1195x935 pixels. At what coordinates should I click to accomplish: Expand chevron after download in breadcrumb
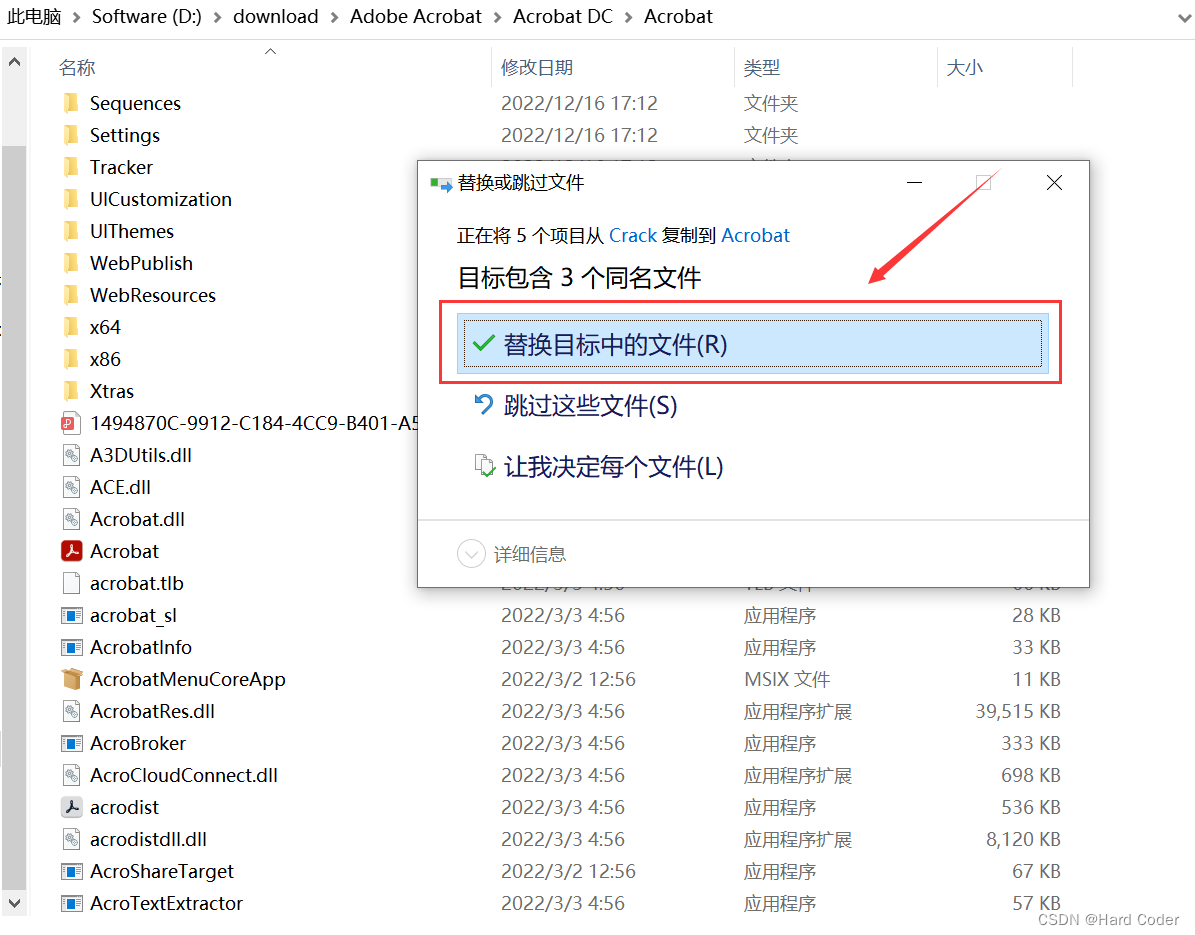334,17
